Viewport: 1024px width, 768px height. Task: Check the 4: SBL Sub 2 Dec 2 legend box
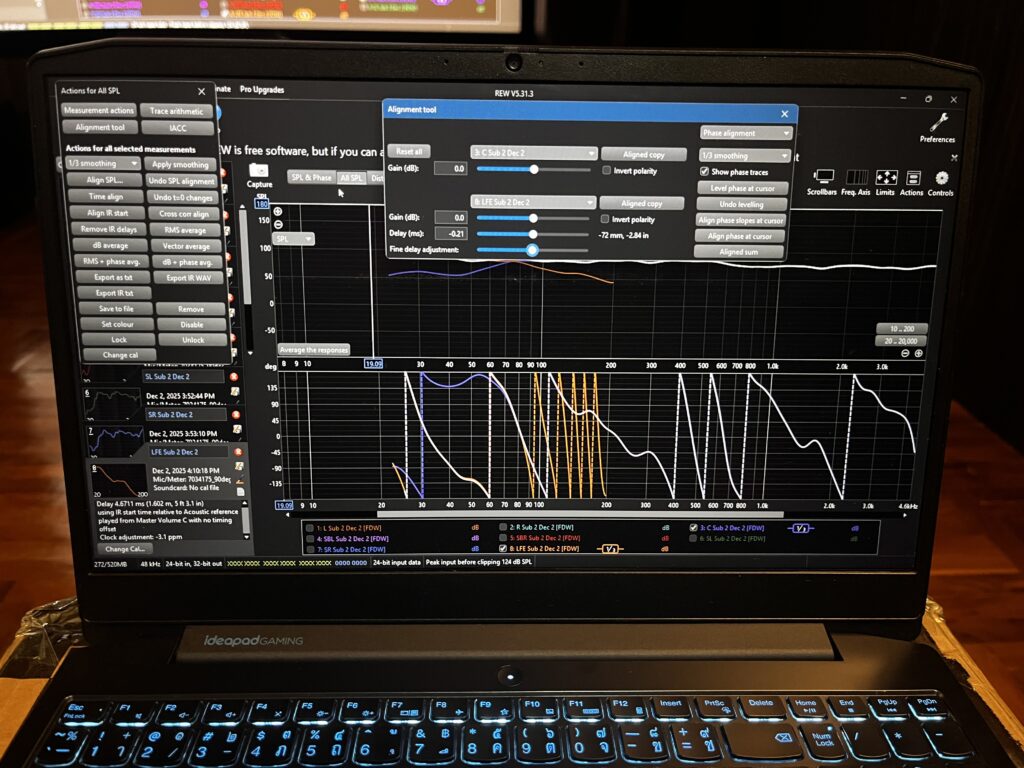click(310, 539)
